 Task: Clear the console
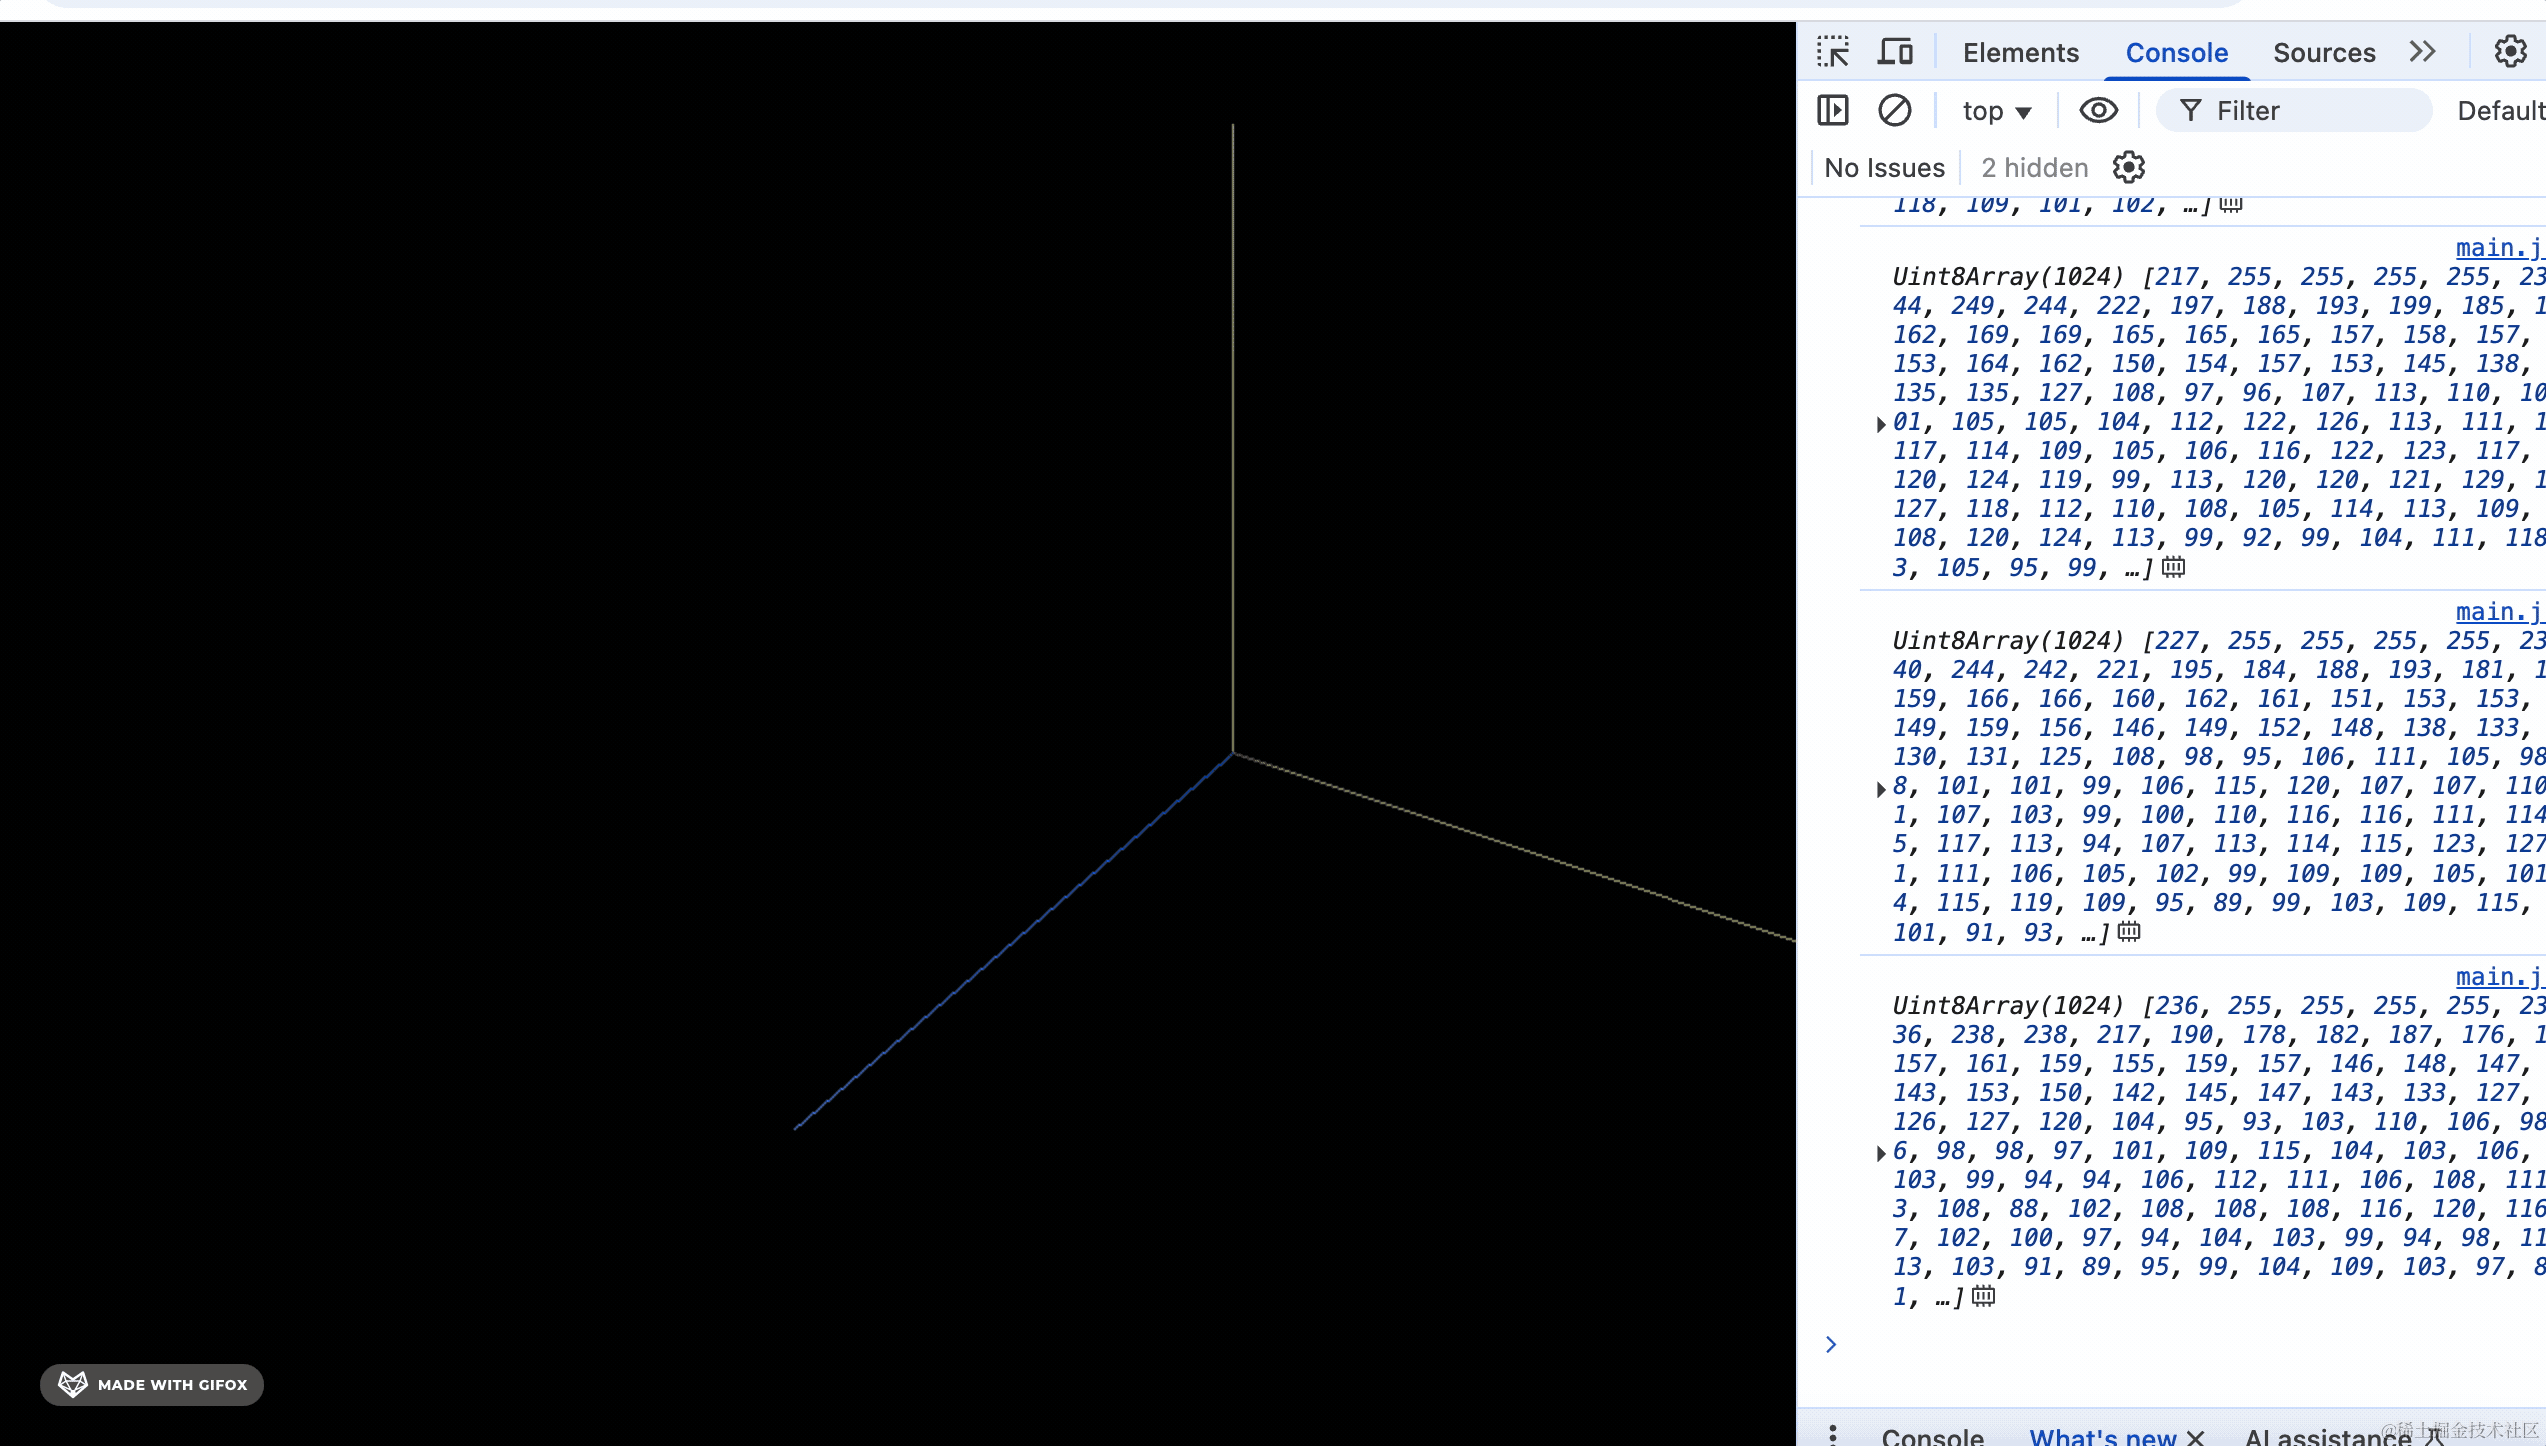point(1894,110)
